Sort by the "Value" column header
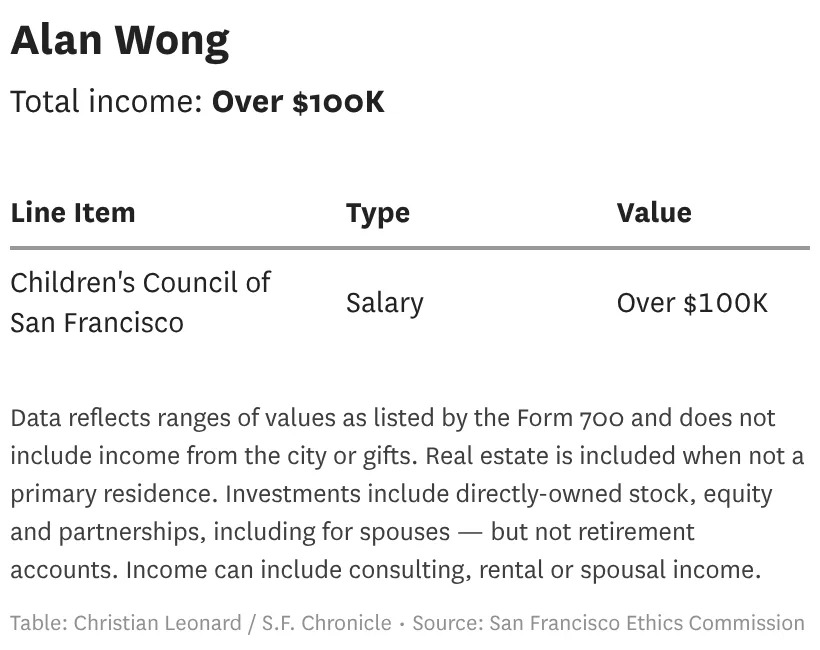This screenshot has height=650, width=820. pos(654,212)
